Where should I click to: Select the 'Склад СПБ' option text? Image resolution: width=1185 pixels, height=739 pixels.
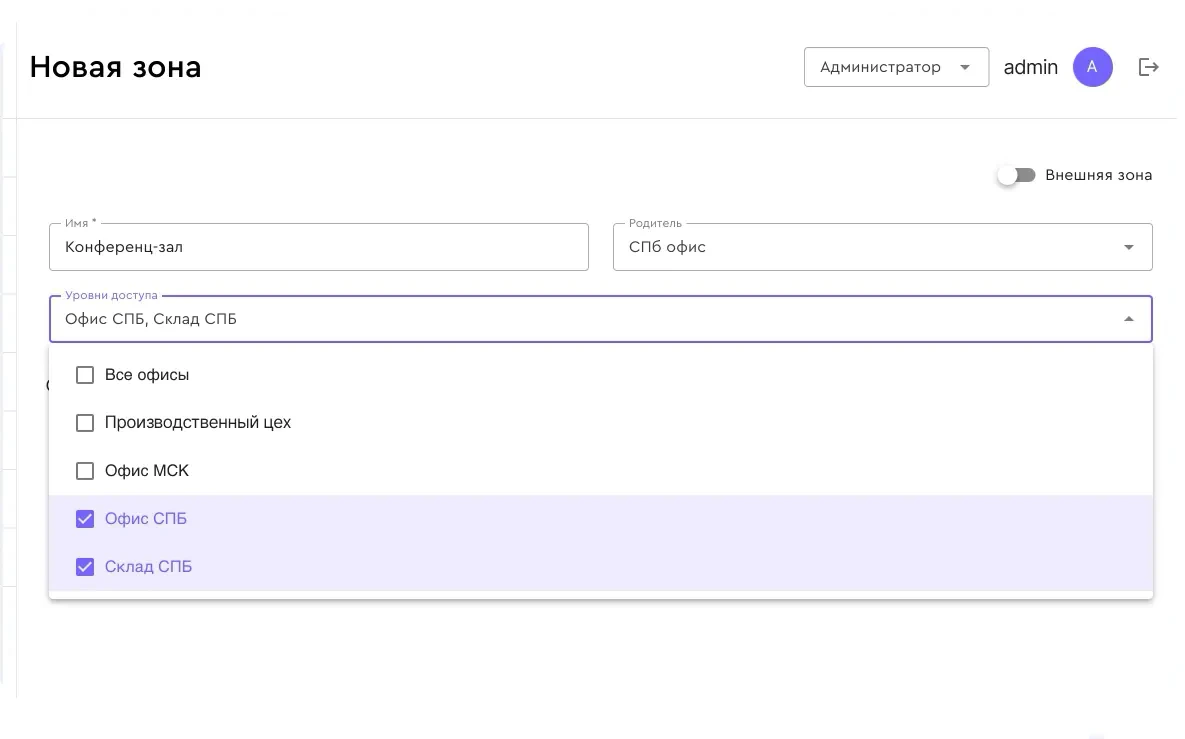click(x=148, y=567)
